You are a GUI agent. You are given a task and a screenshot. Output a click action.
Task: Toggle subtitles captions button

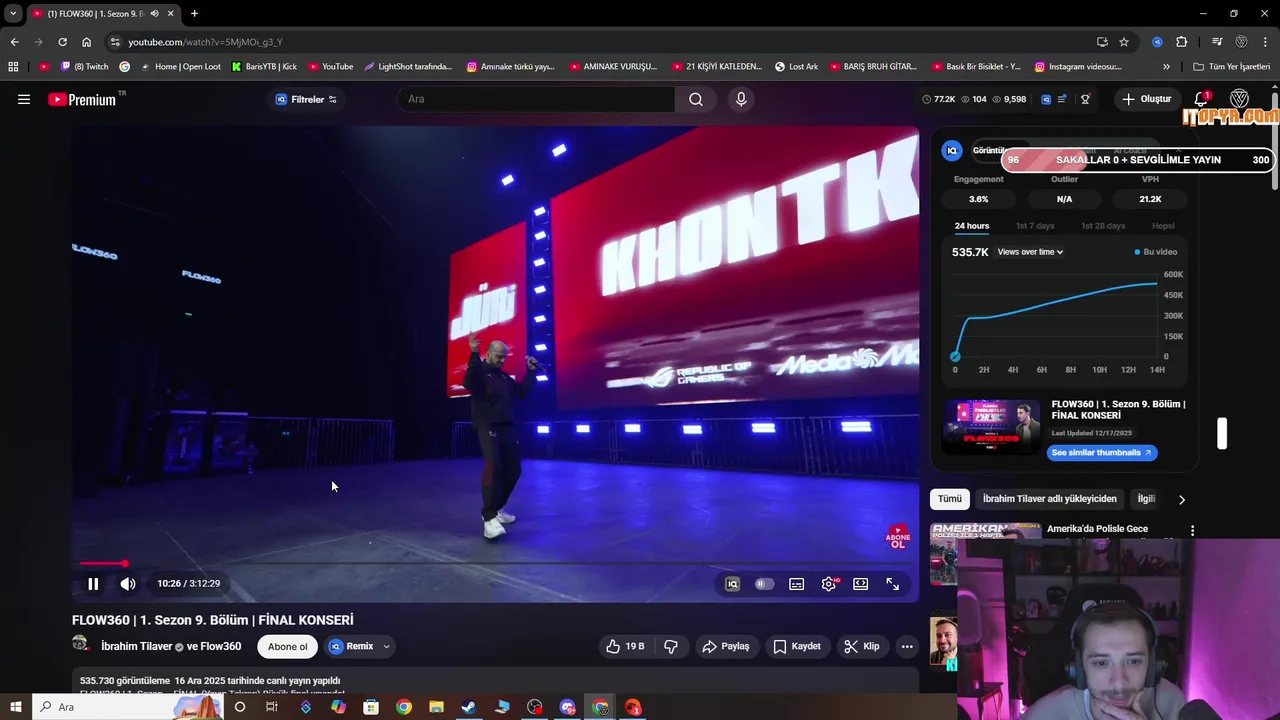click(x=797, y=584)
